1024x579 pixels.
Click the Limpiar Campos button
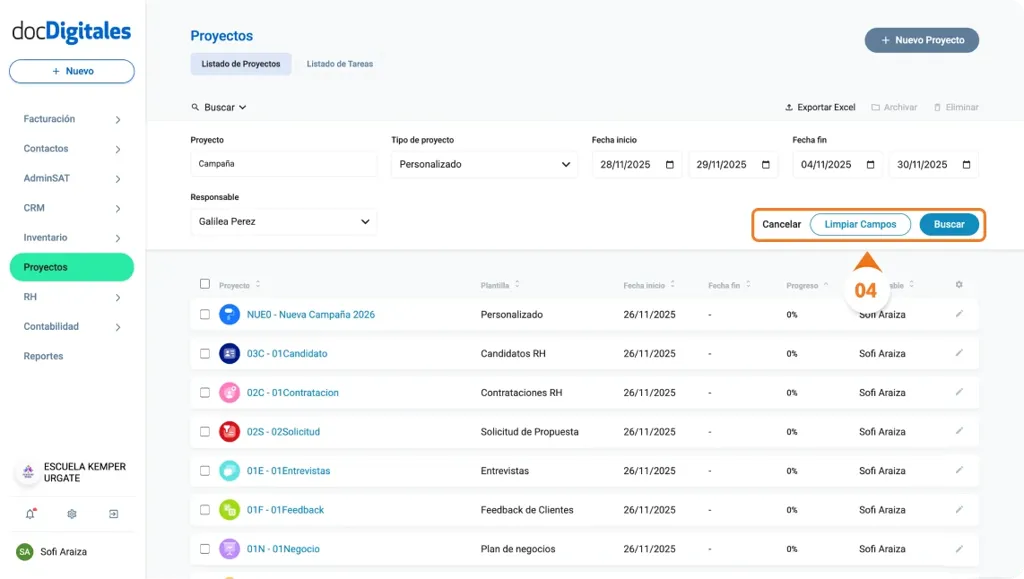point(860,225)
